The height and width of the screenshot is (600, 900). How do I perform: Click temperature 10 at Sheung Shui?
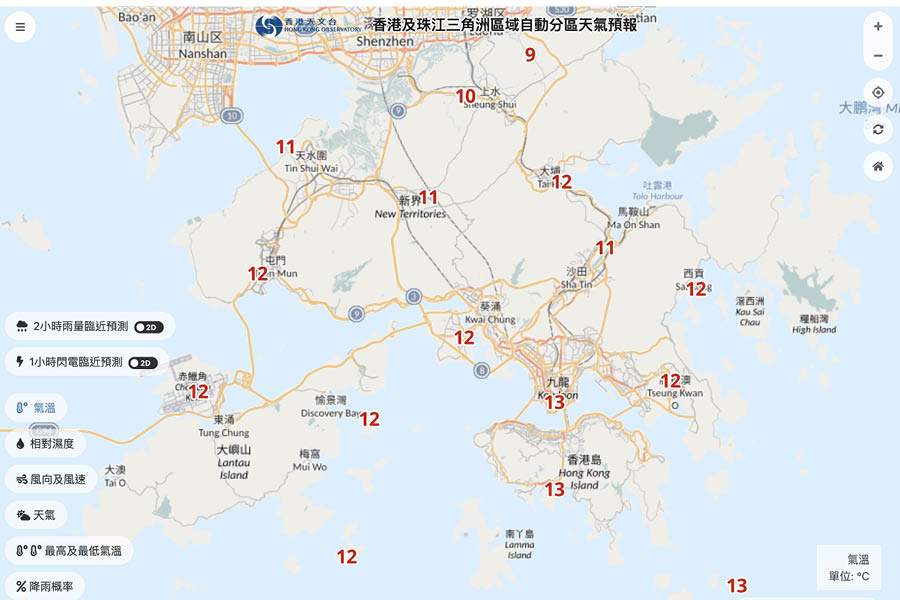click(x=466, y=96)
